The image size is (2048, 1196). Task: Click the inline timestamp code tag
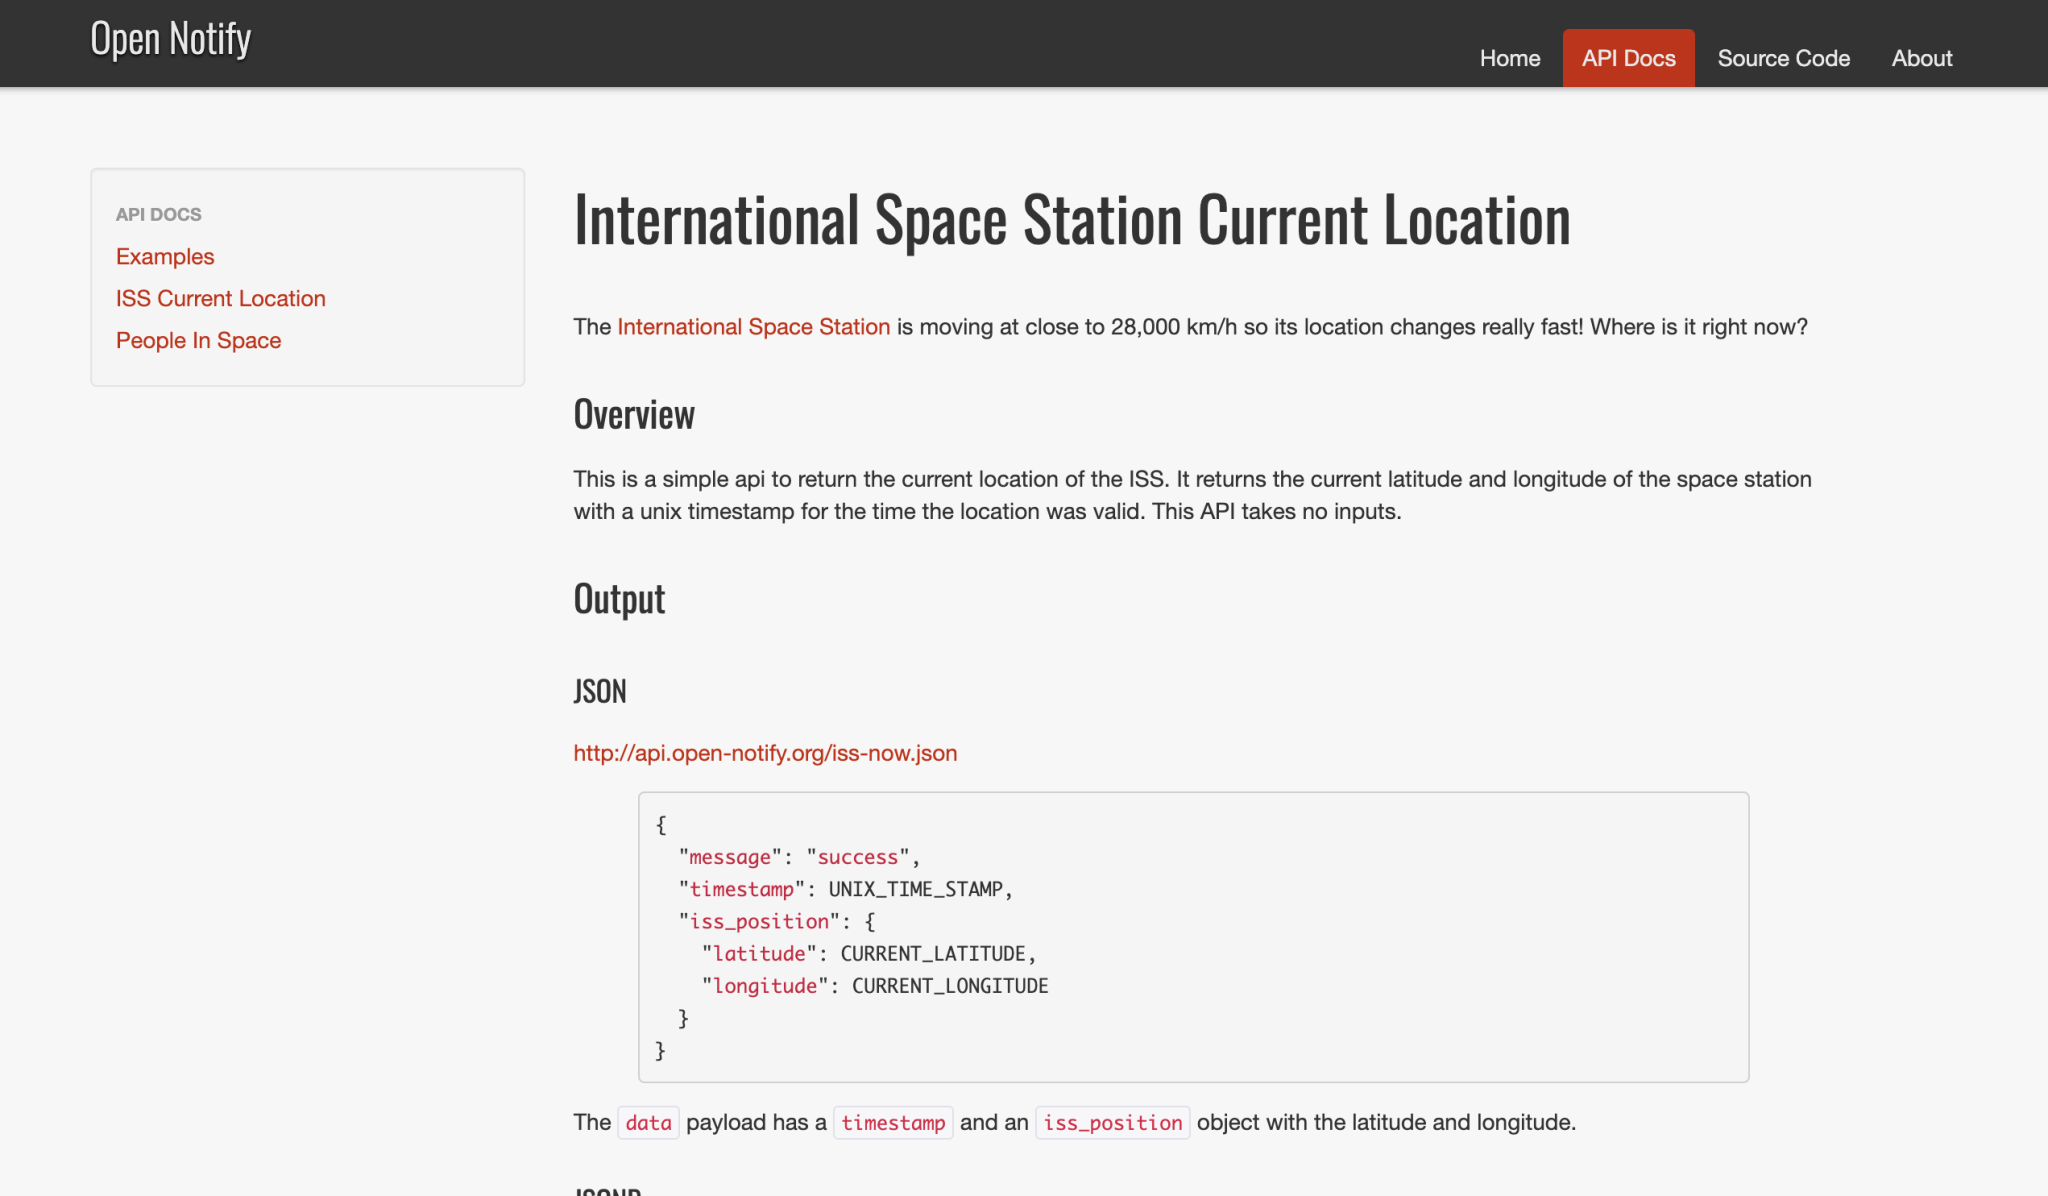pos(893,1123)
